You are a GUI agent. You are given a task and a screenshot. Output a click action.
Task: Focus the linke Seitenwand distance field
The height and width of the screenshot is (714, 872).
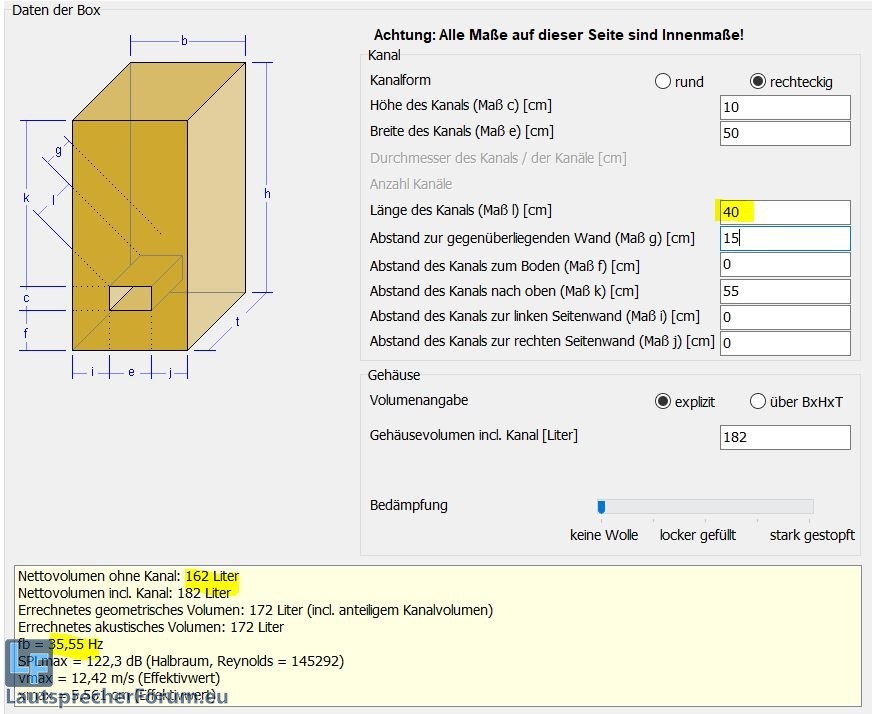[784, 317]
